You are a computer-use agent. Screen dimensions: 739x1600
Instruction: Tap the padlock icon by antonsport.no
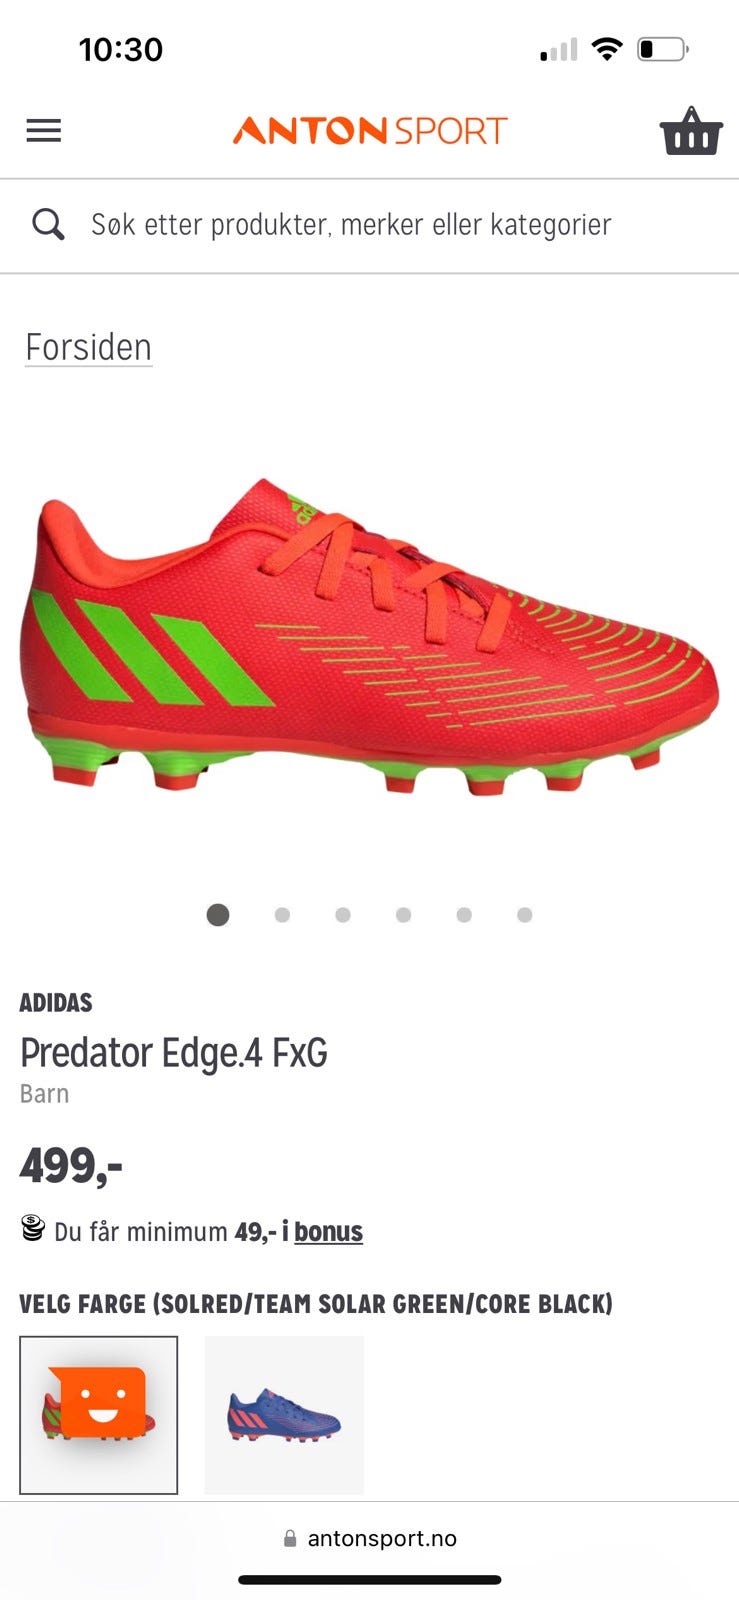point(290,1538)
